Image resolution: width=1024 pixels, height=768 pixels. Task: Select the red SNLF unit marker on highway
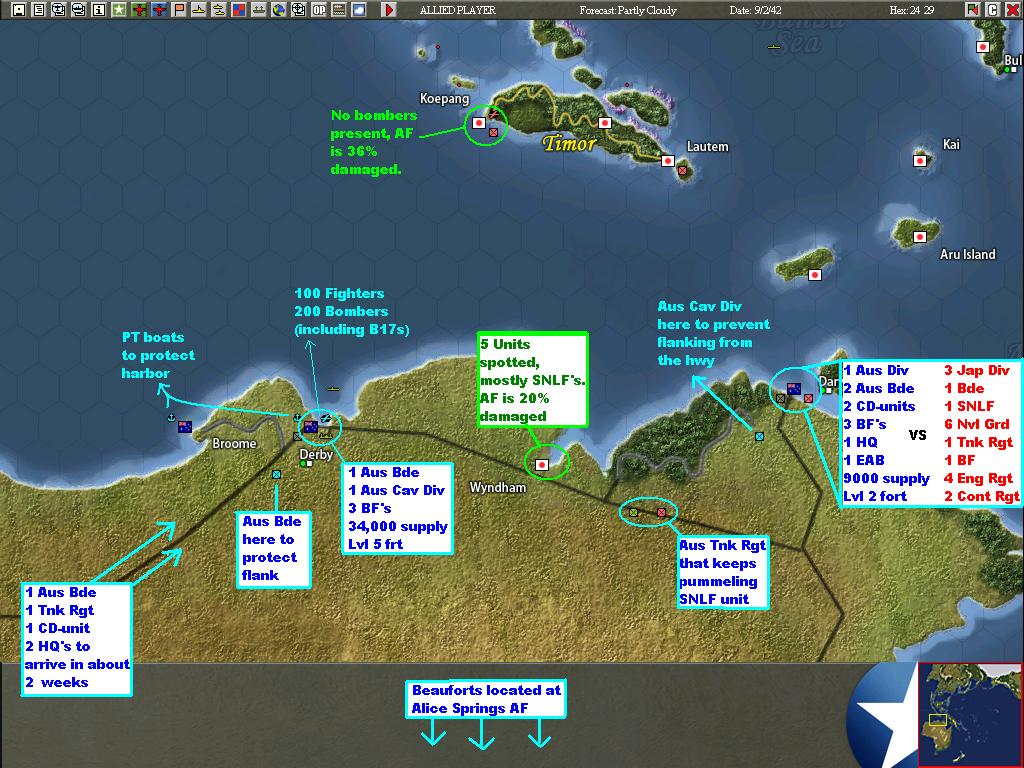coord(661,513)
